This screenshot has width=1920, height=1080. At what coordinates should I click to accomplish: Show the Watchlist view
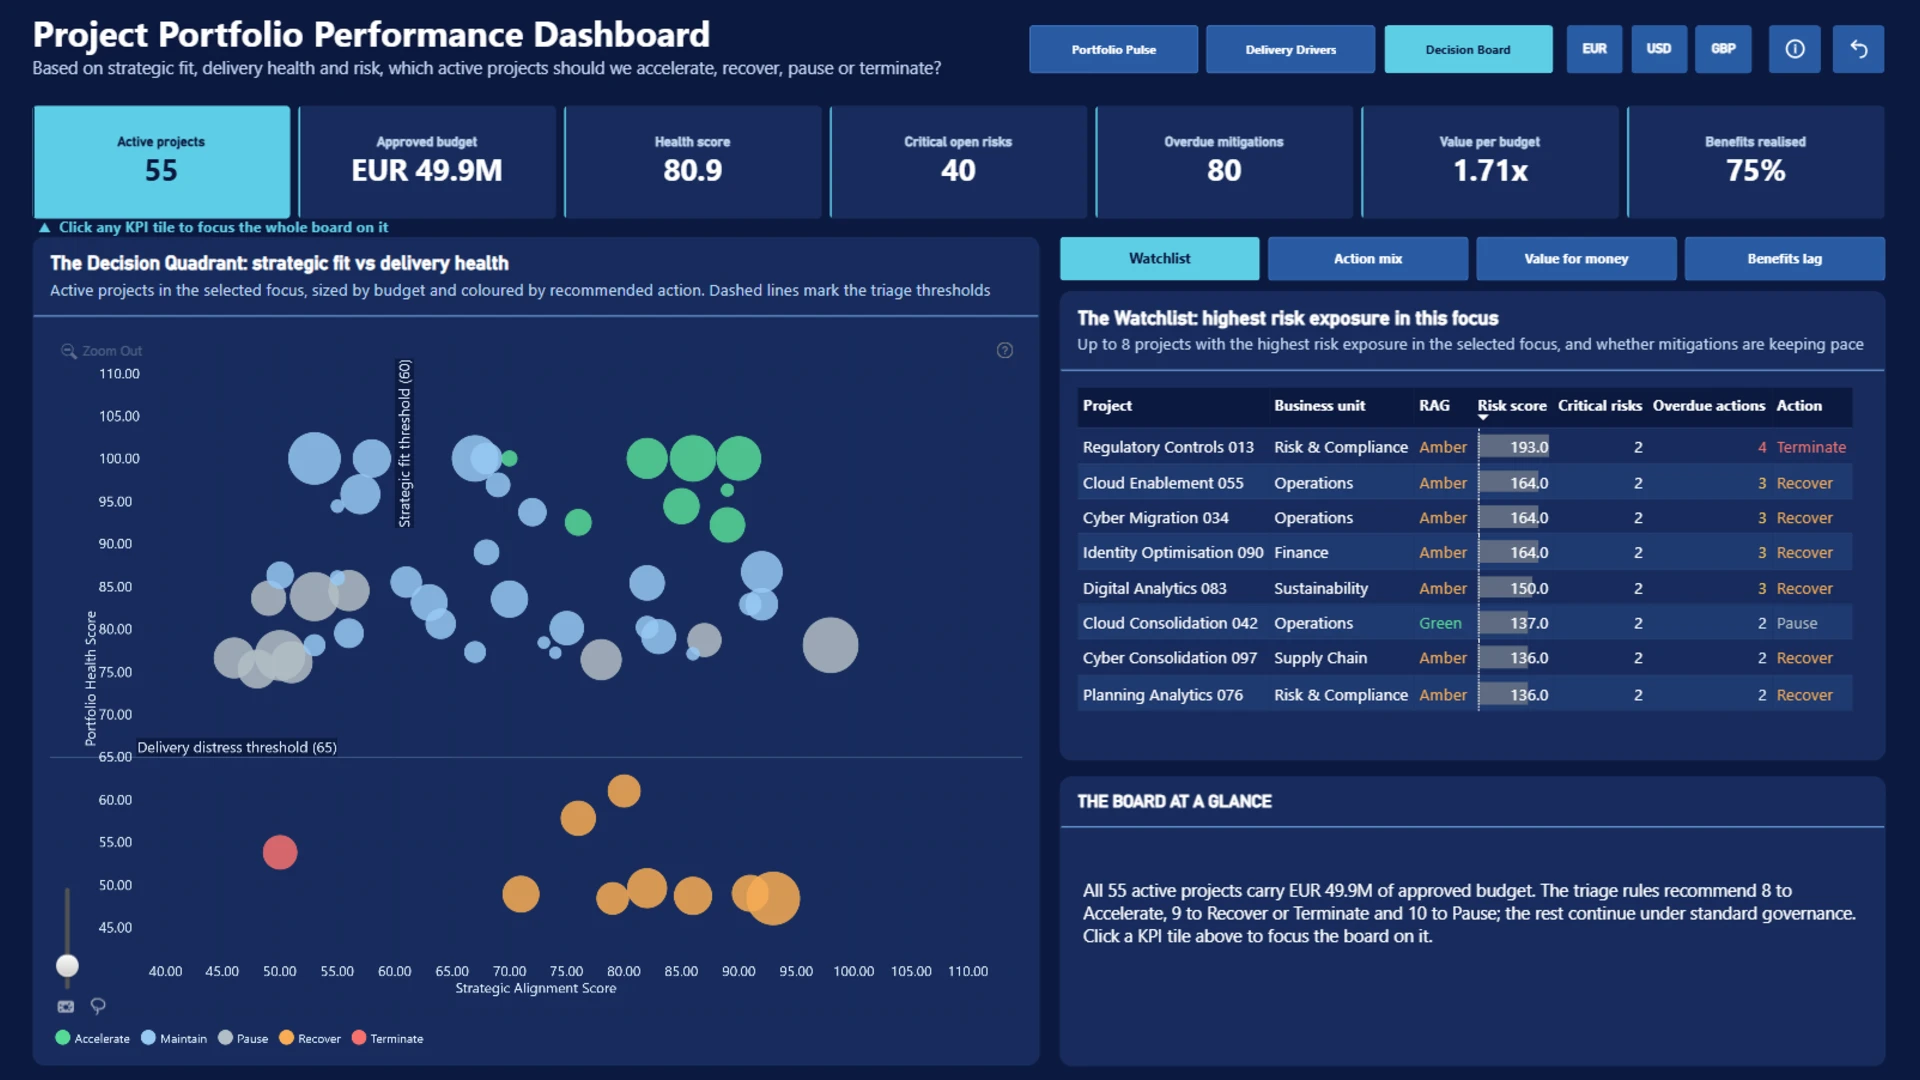coord(1159,258)
